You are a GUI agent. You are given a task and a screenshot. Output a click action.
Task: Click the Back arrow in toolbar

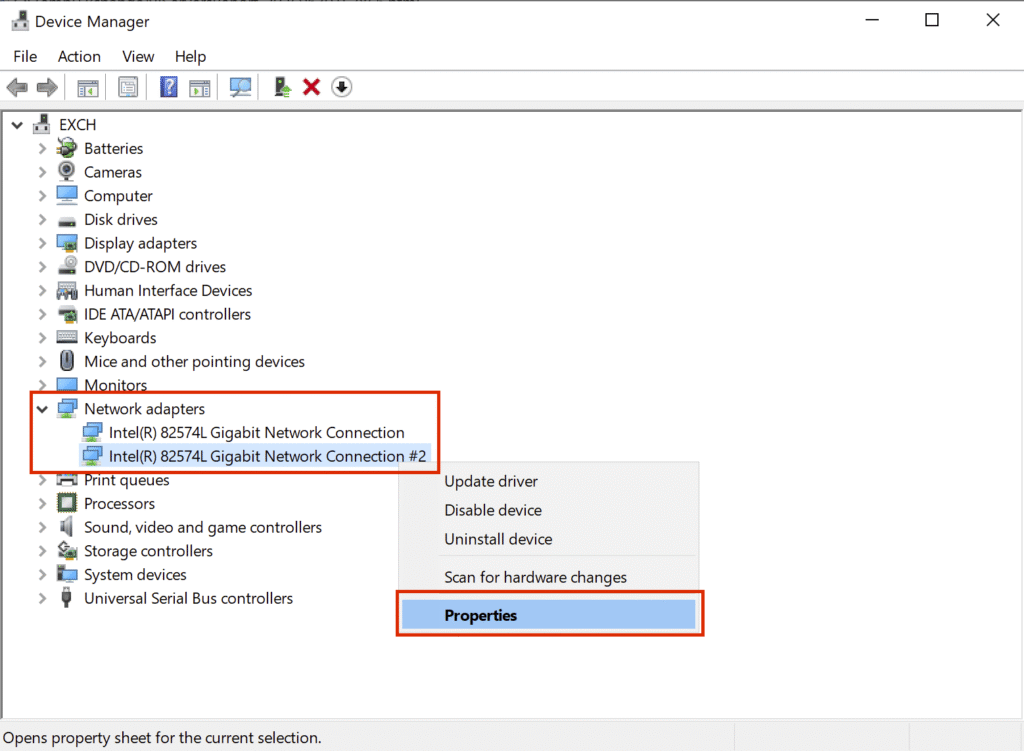(17, 88)
